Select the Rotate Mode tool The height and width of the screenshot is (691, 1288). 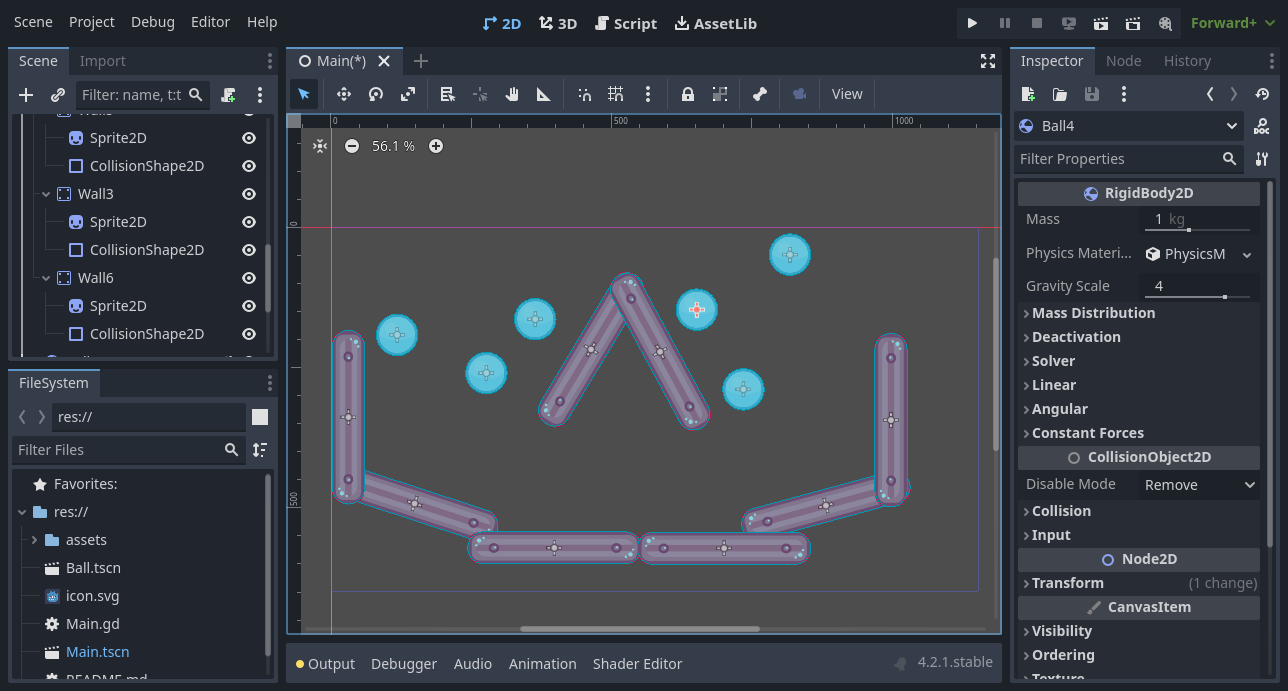pyautogui.click(x=375, y=93)
